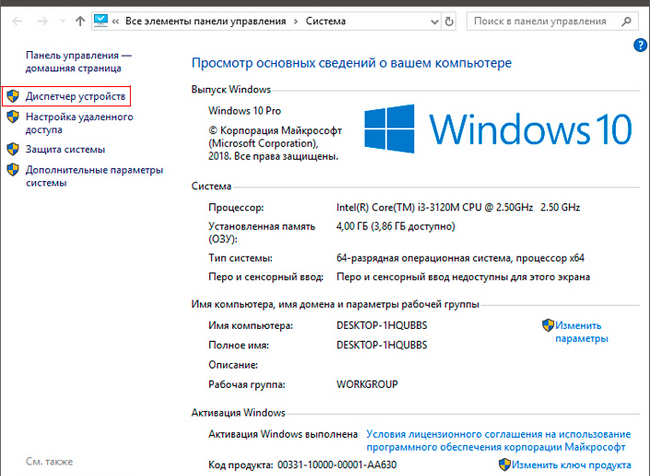Go back with the left arrow button
This screenshot has width=650, height=476.
[17, 21]
